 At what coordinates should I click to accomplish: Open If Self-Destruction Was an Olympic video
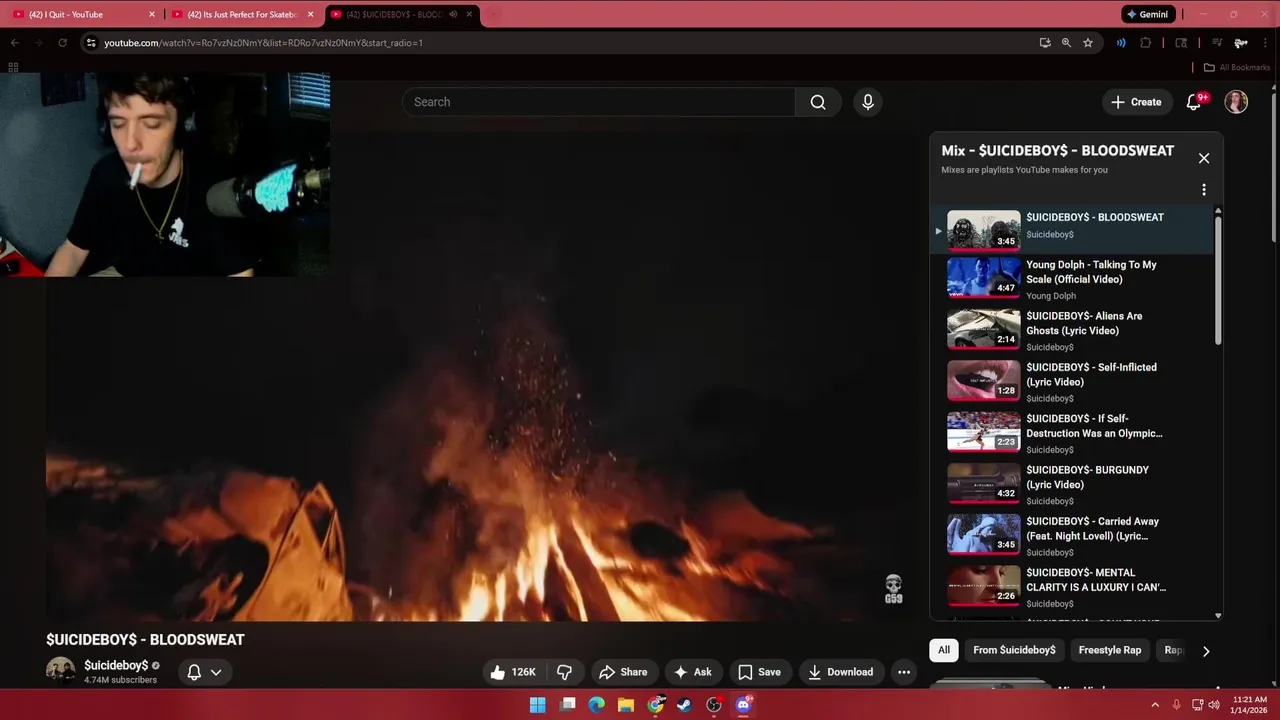pos(1070,432)
